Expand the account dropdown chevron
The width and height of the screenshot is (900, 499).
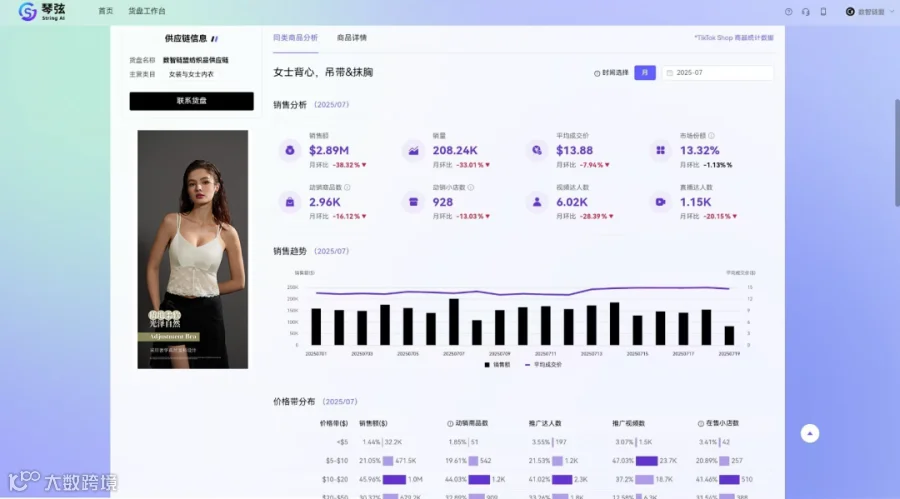tap(891, 11)
